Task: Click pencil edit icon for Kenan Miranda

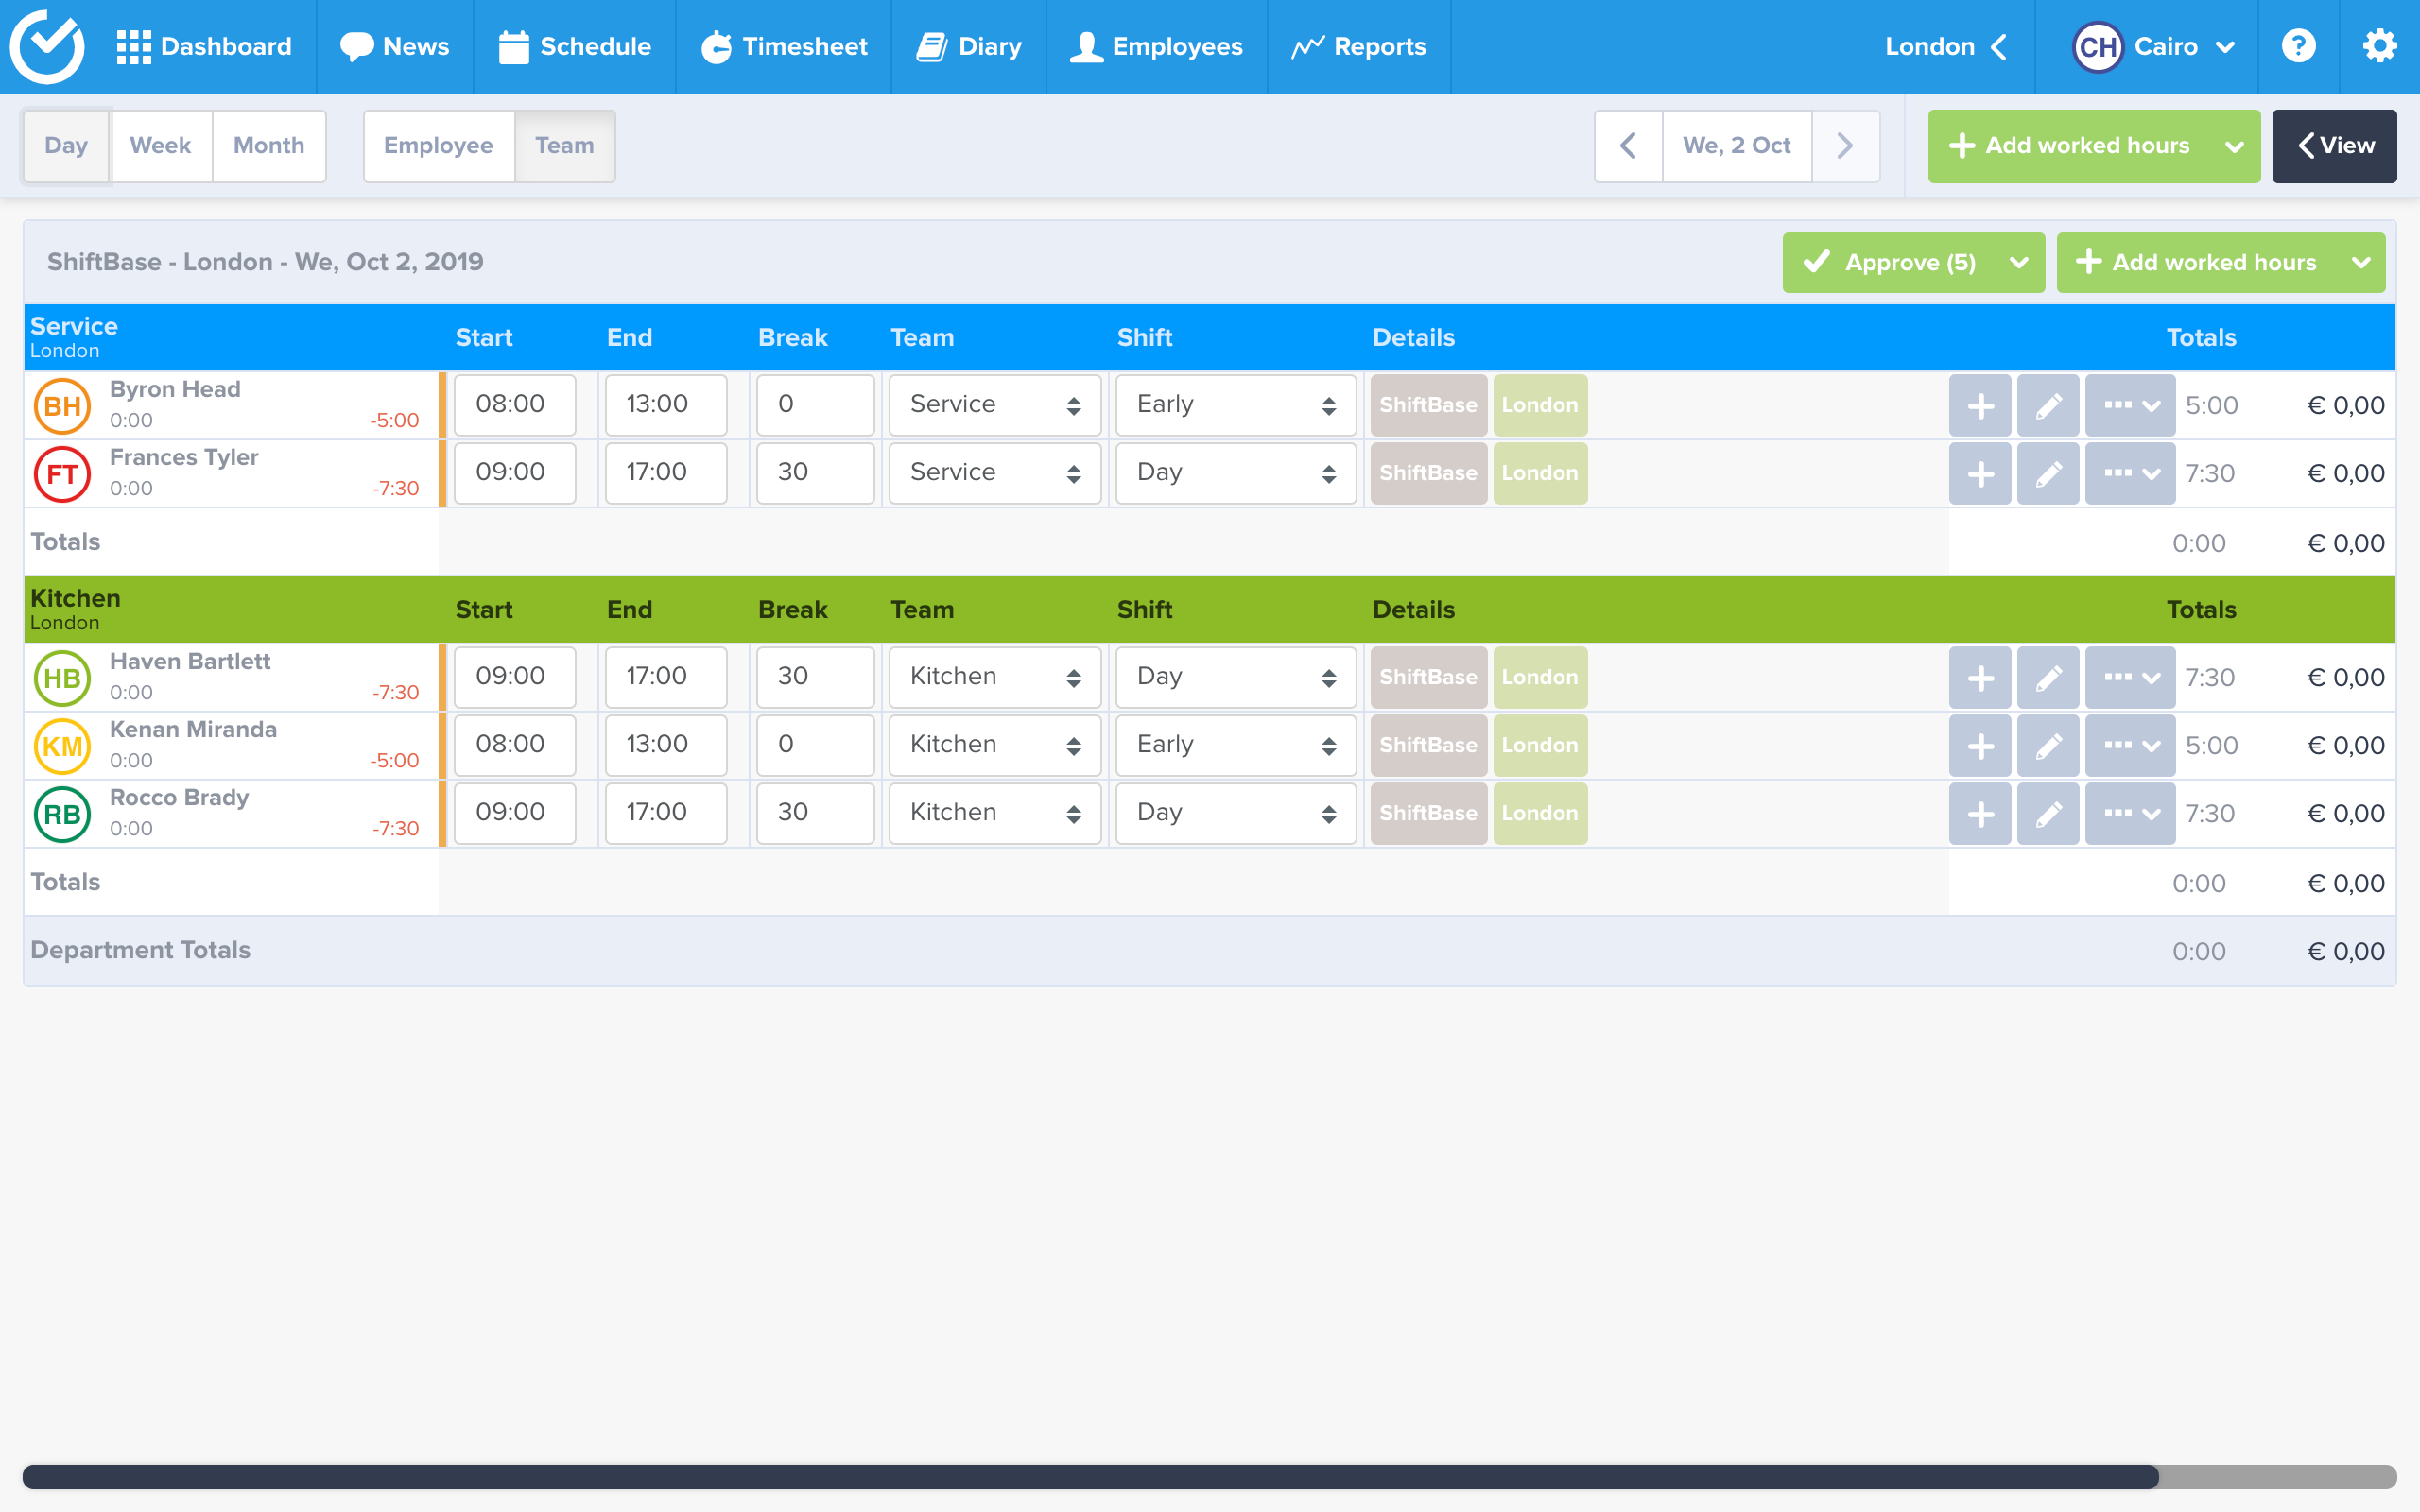Action: point(2047,745)
